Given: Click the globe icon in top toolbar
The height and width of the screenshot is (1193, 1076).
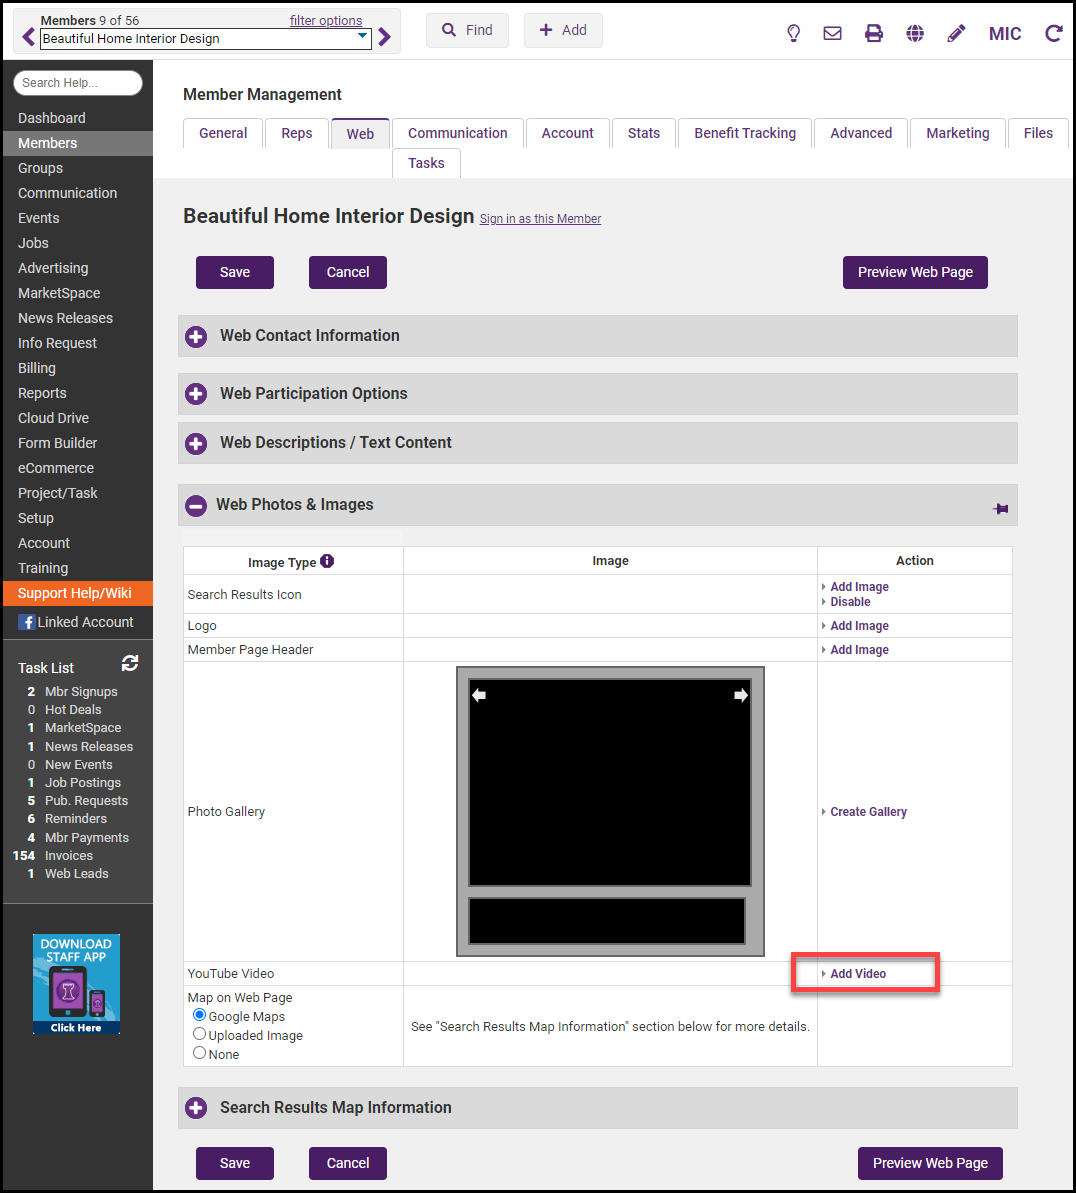Looking at the screenshot, I should 914,33.
